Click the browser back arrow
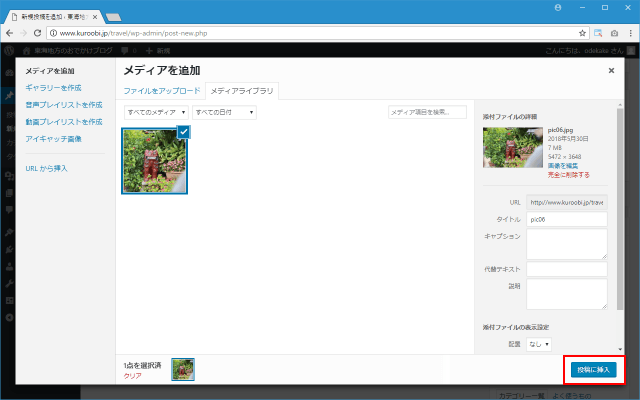The height and width of the screenshot is (400, 640). (x=10, y=32)
